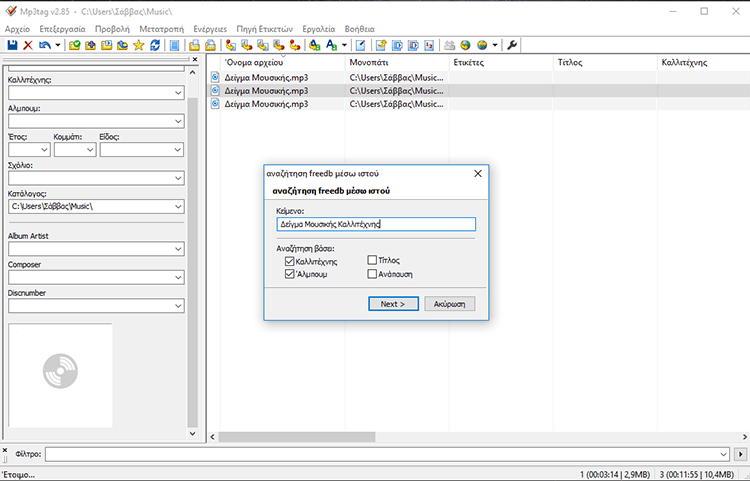The height and width of the screenshot is (481, 750).
Task: Expand the Κατάλογος path combo box
Action: click(178, 207)
